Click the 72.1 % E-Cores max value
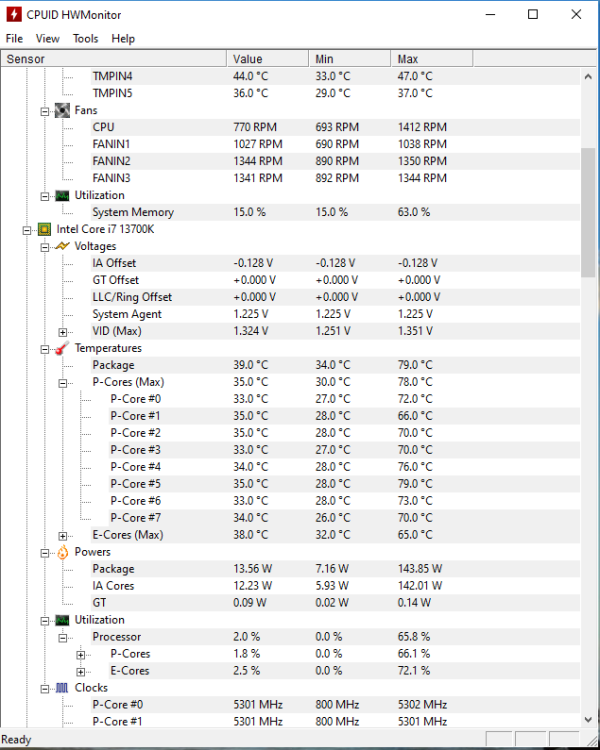The width and height of the screenshot is (600, 750). [x=414, y=671]
